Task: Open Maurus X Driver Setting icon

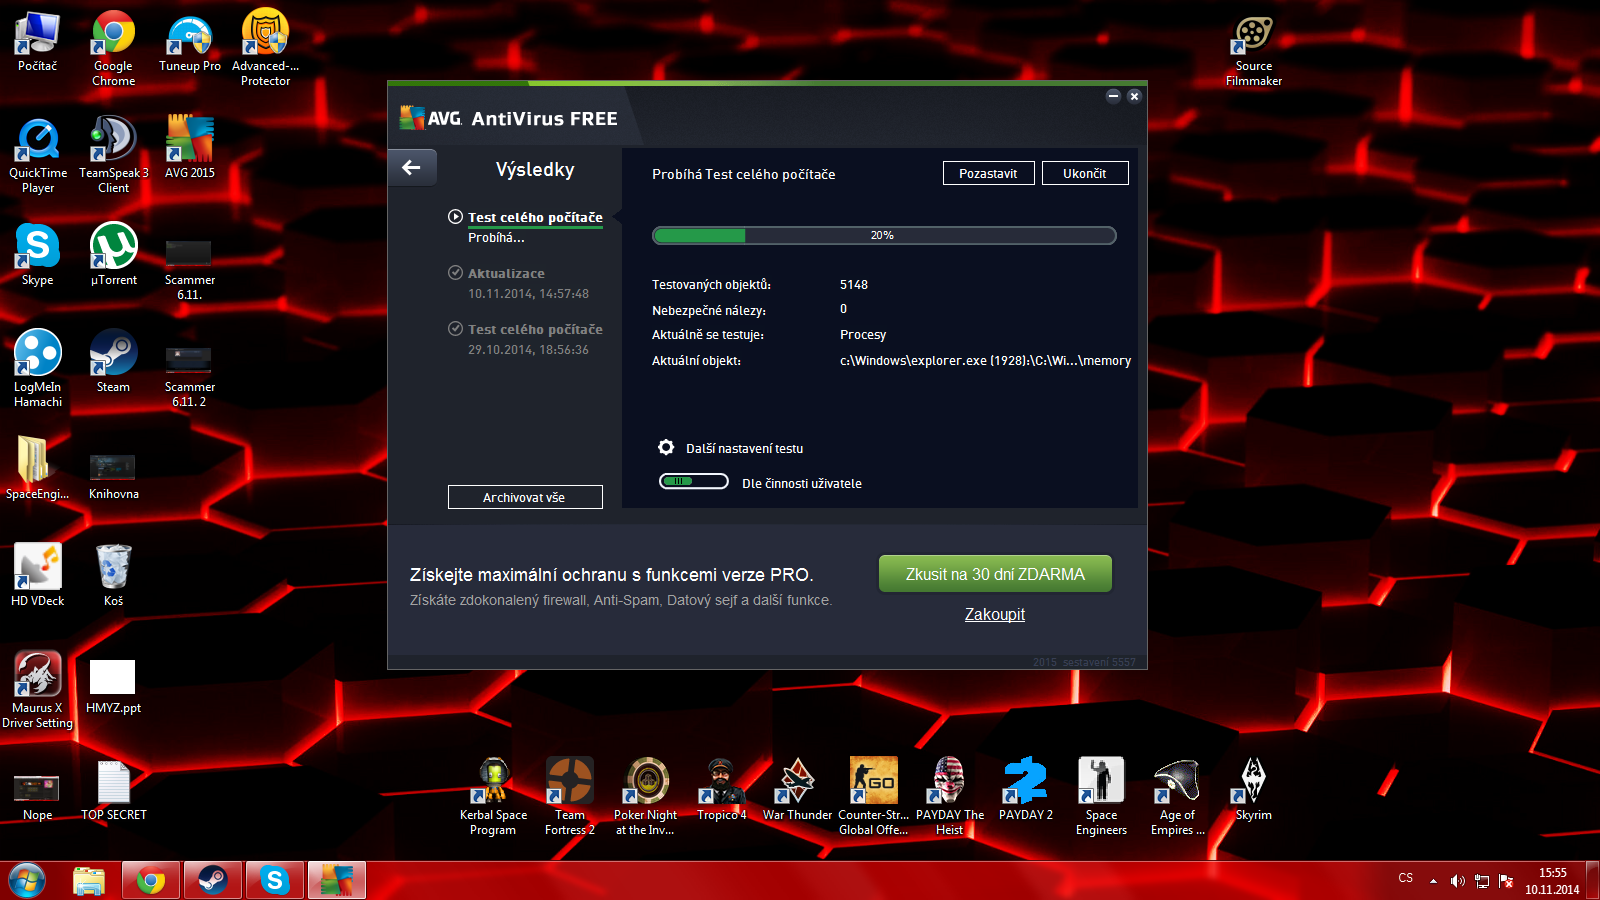Action: (38, 690)
